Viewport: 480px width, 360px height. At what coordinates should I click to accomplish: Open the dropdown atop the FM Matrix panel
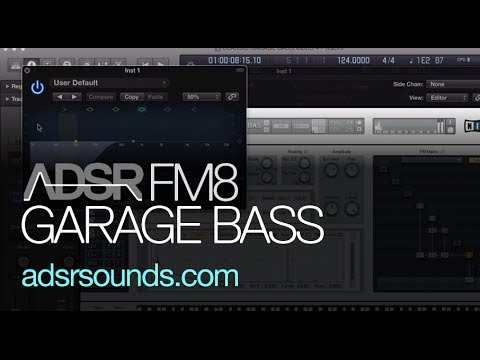[x=432, y=160]
